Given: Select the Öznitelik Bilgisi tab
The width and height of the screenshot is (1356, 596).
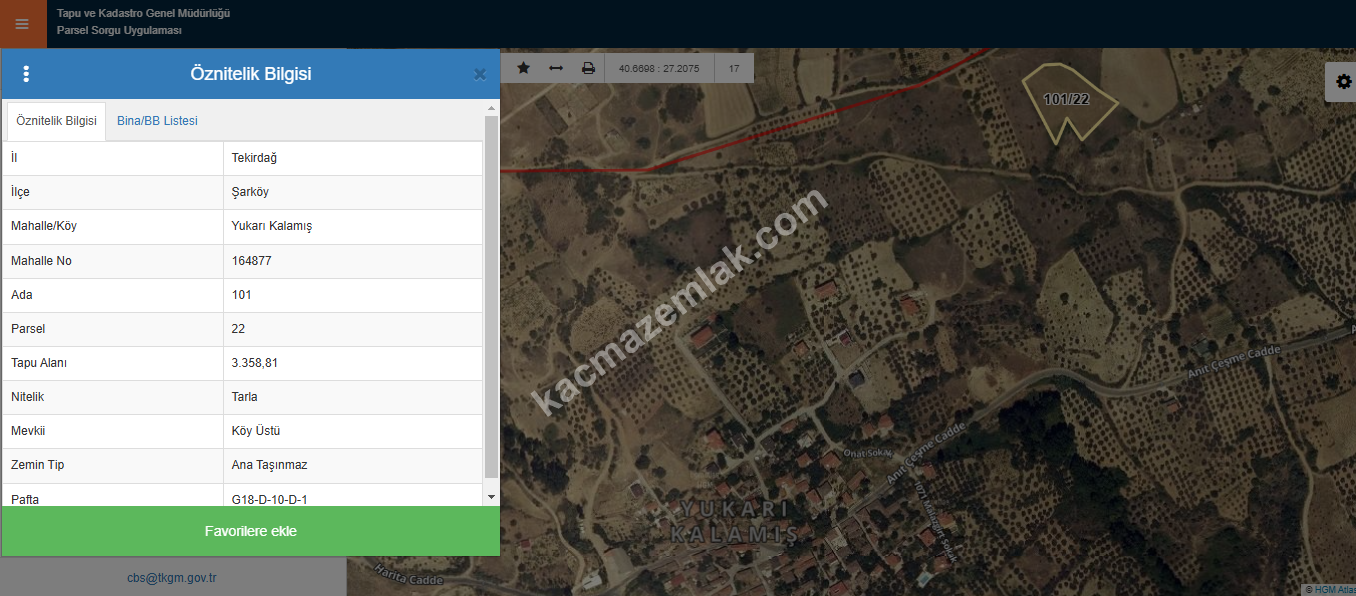Looking at the screenshot, I should pos(57,121).
